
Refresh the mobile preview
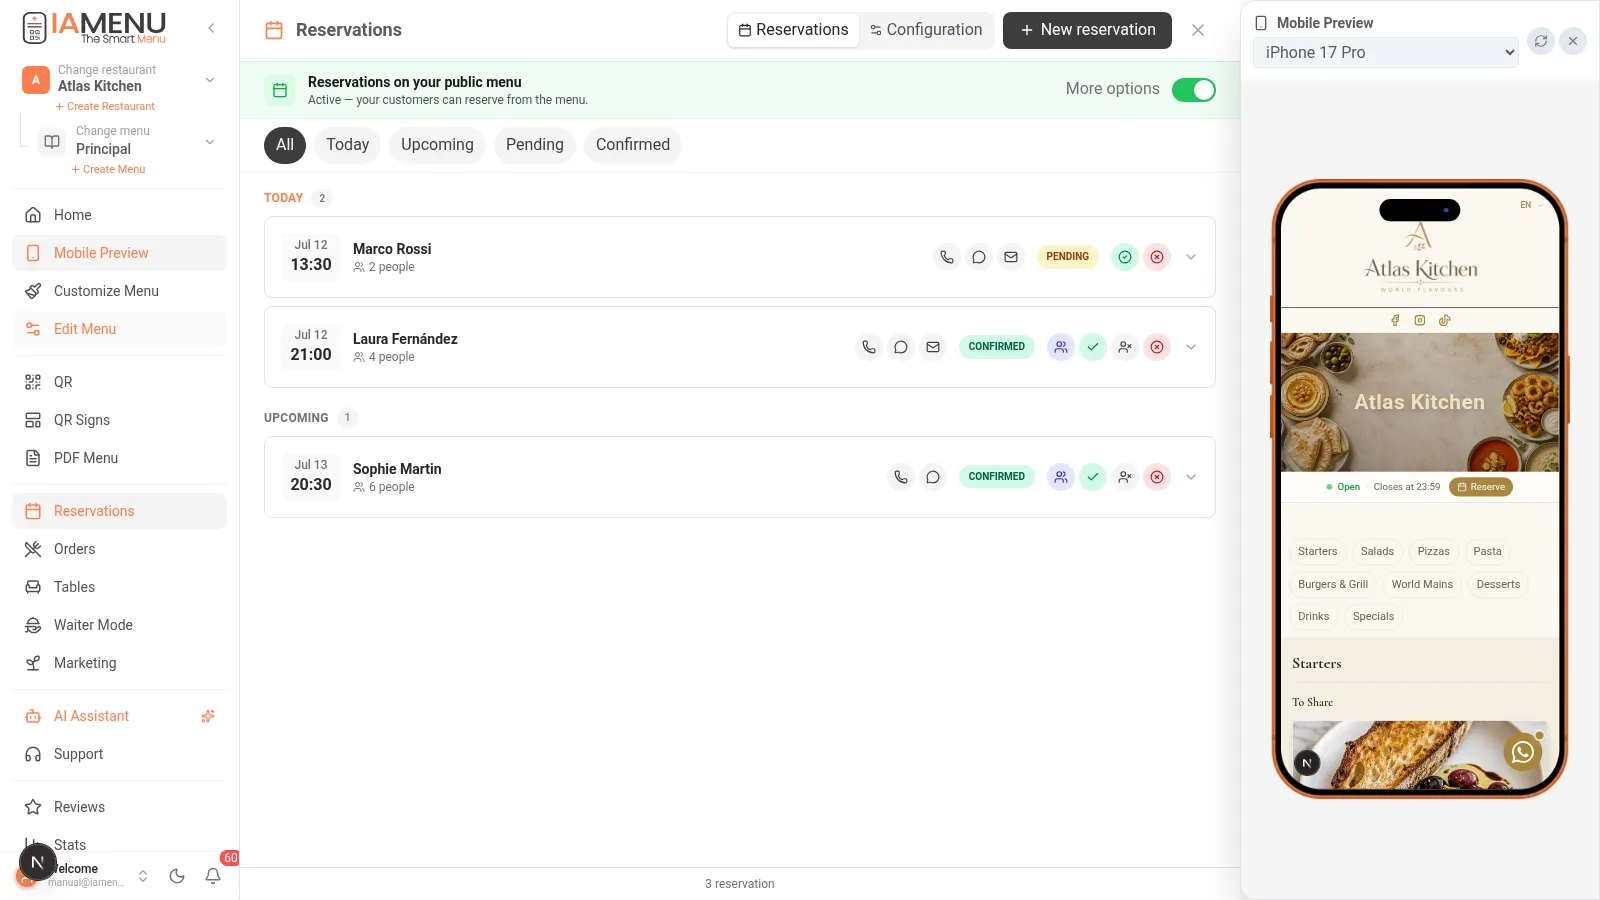tap(1541, 41)
